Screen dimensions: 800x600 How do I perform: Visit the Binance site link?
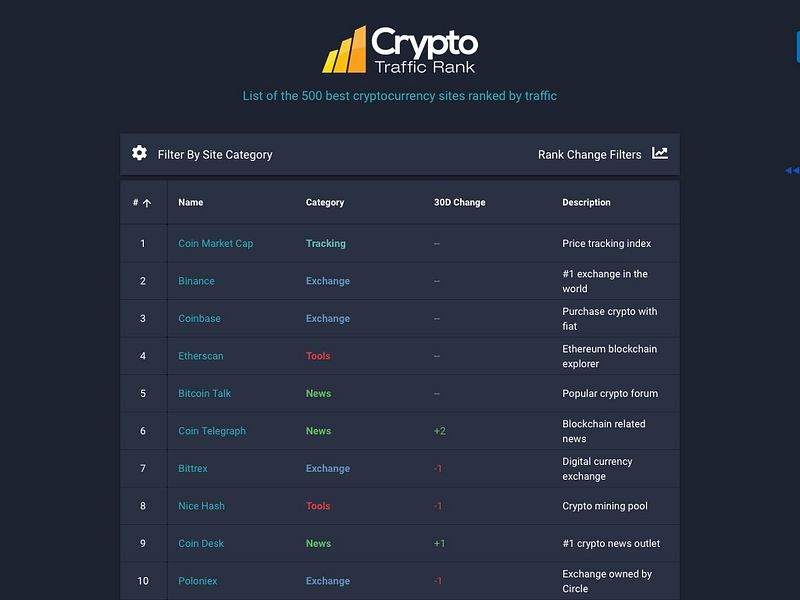(x=196, y=281)
